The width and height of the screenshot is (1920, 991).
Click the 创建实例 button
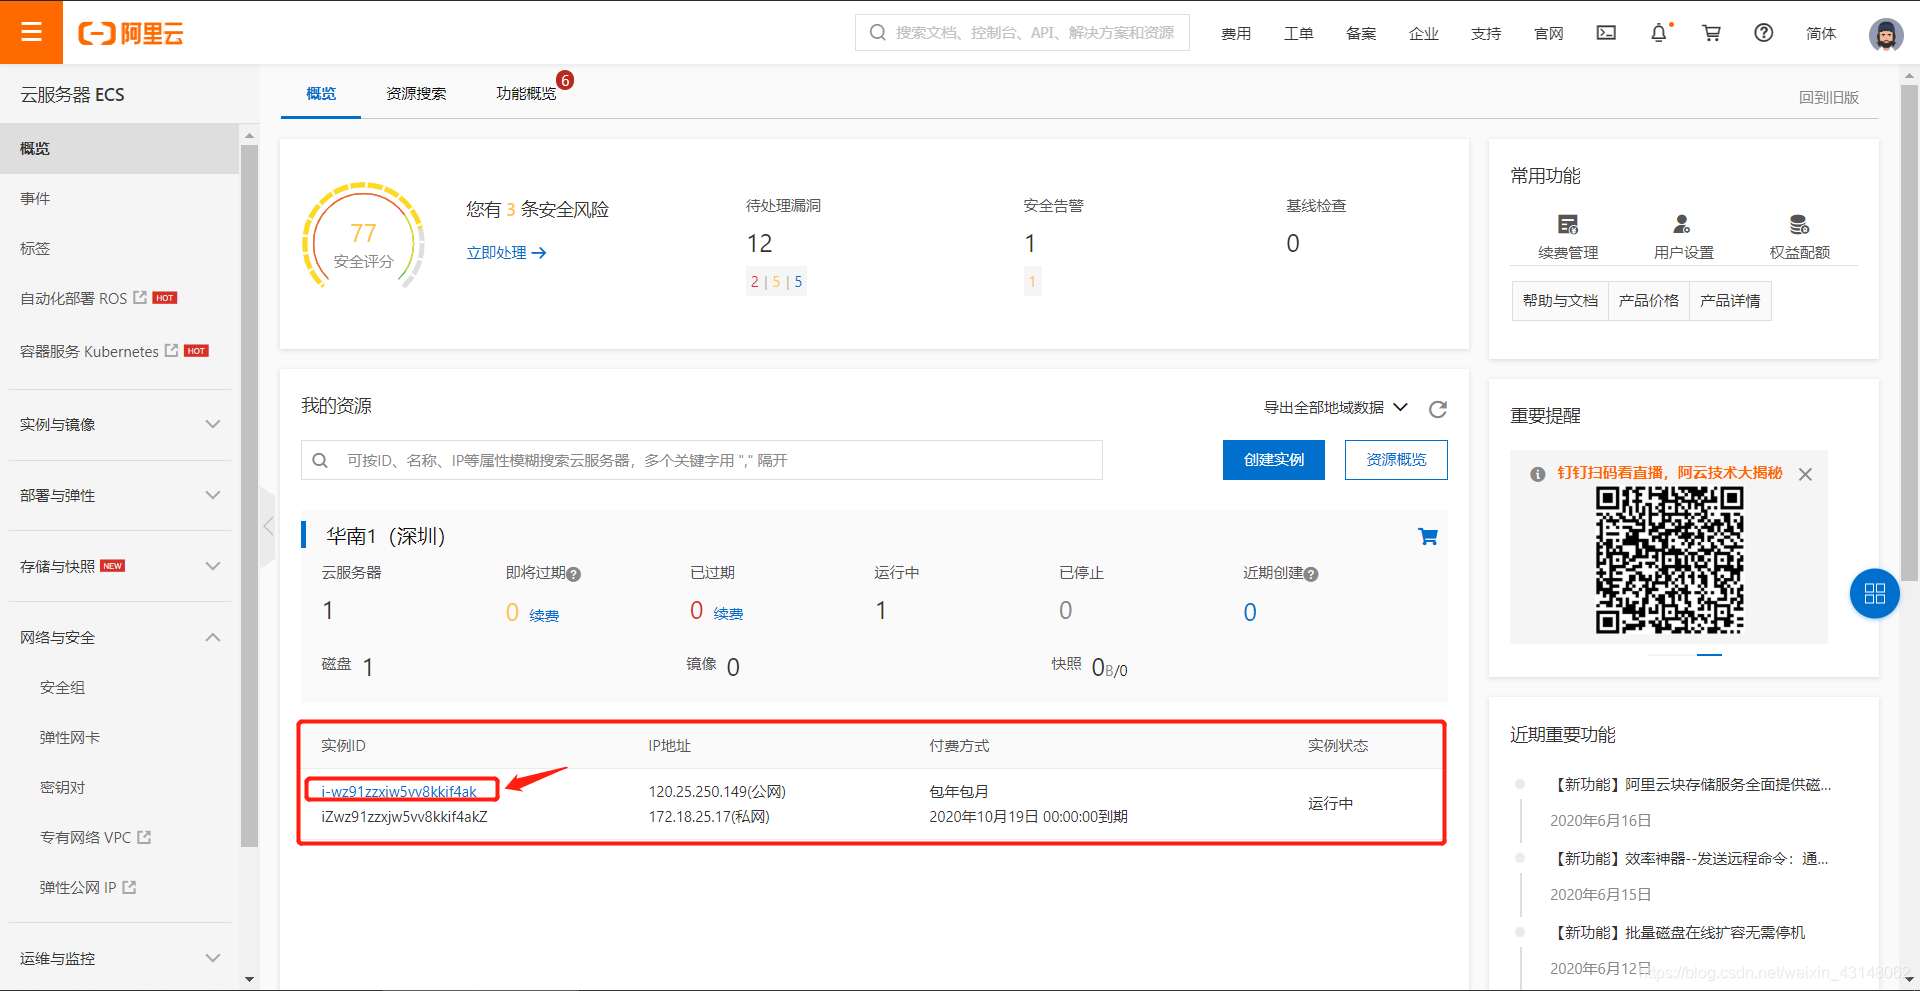pos(1274,460)
